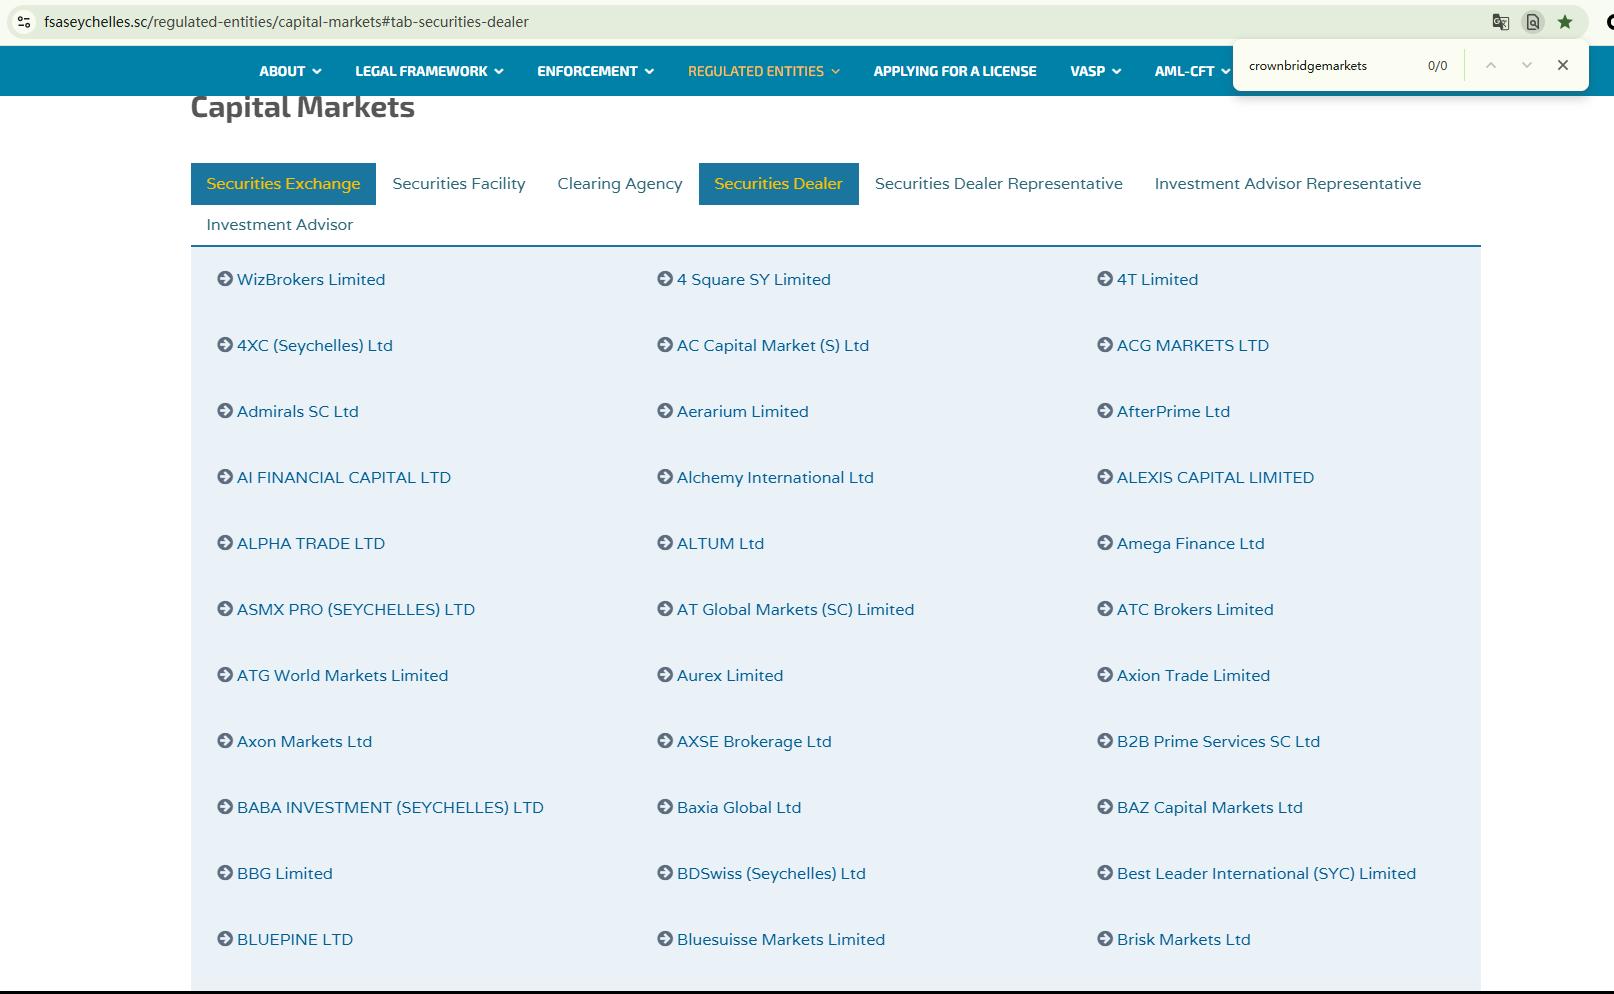The image size is (1614, 994).
Task: Click arrow icon beside ACG MARKETS LTD
Action: click(x=1105, y=345)
